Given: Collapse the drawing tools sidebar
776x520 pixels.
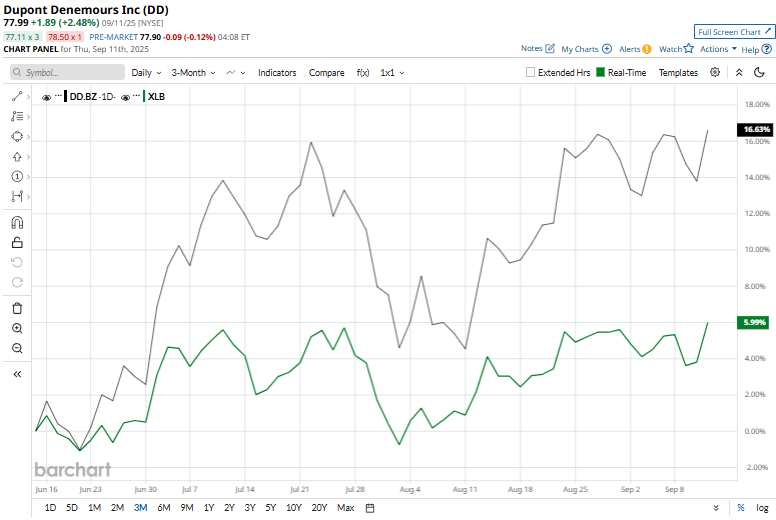Looking at the screenshot, I should pos(17,374).
